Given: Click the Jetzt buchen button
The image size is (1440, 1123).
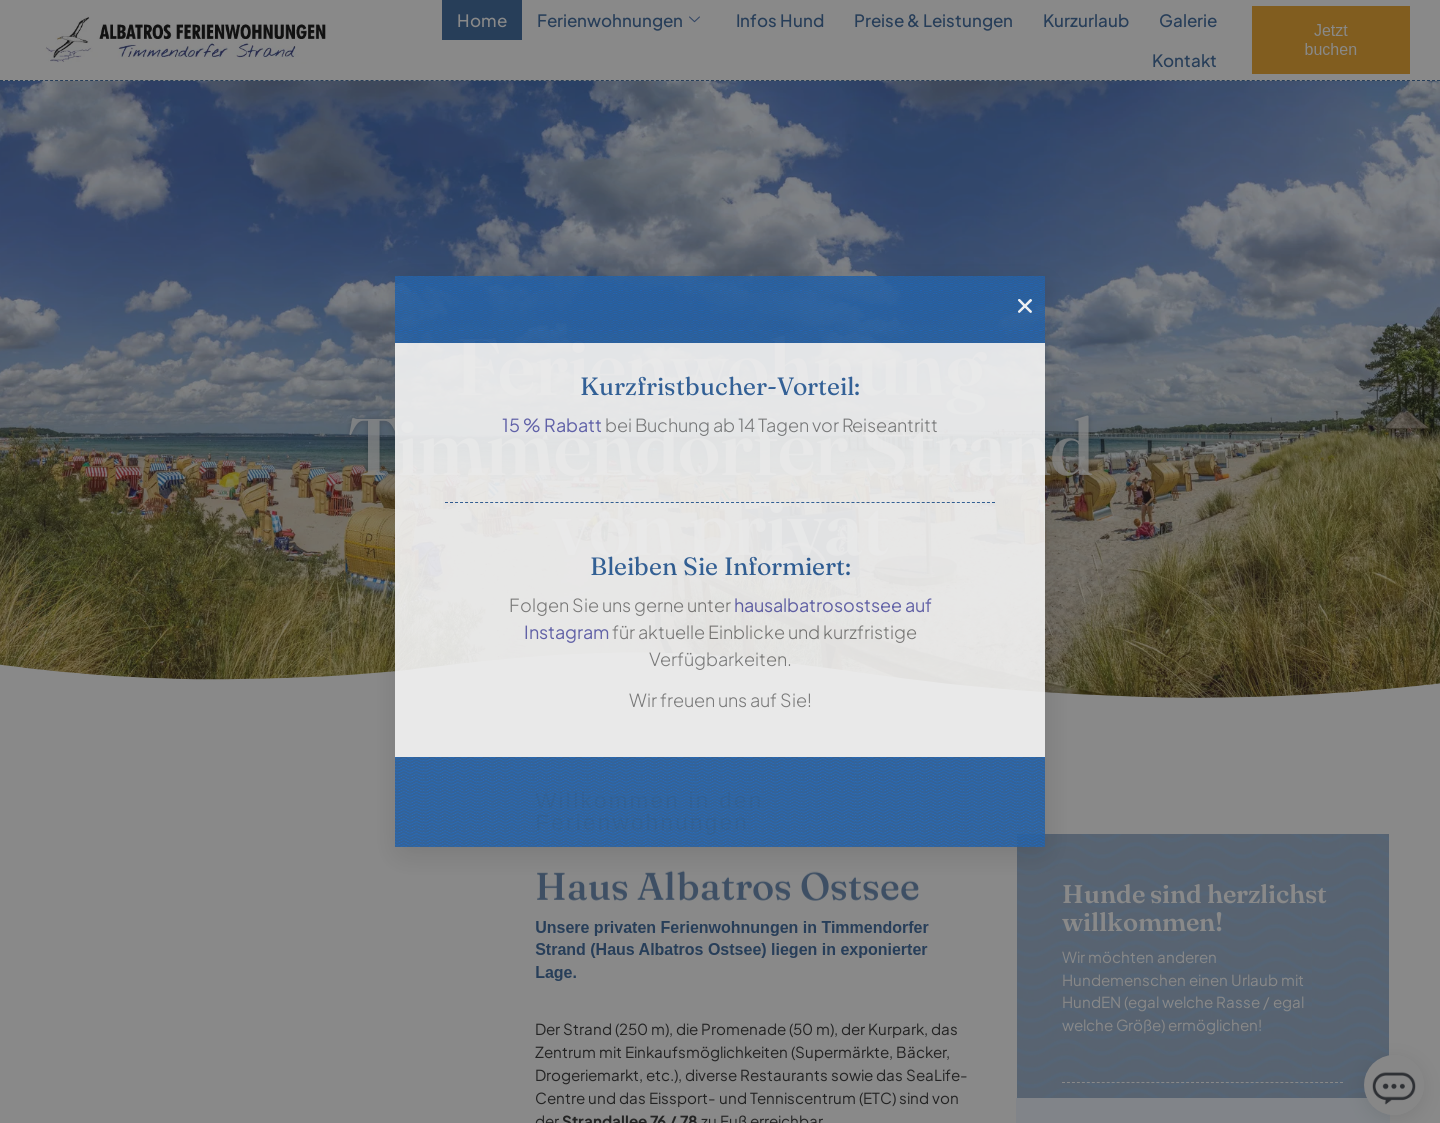Looking at the screenshot, I should 1330,40.
